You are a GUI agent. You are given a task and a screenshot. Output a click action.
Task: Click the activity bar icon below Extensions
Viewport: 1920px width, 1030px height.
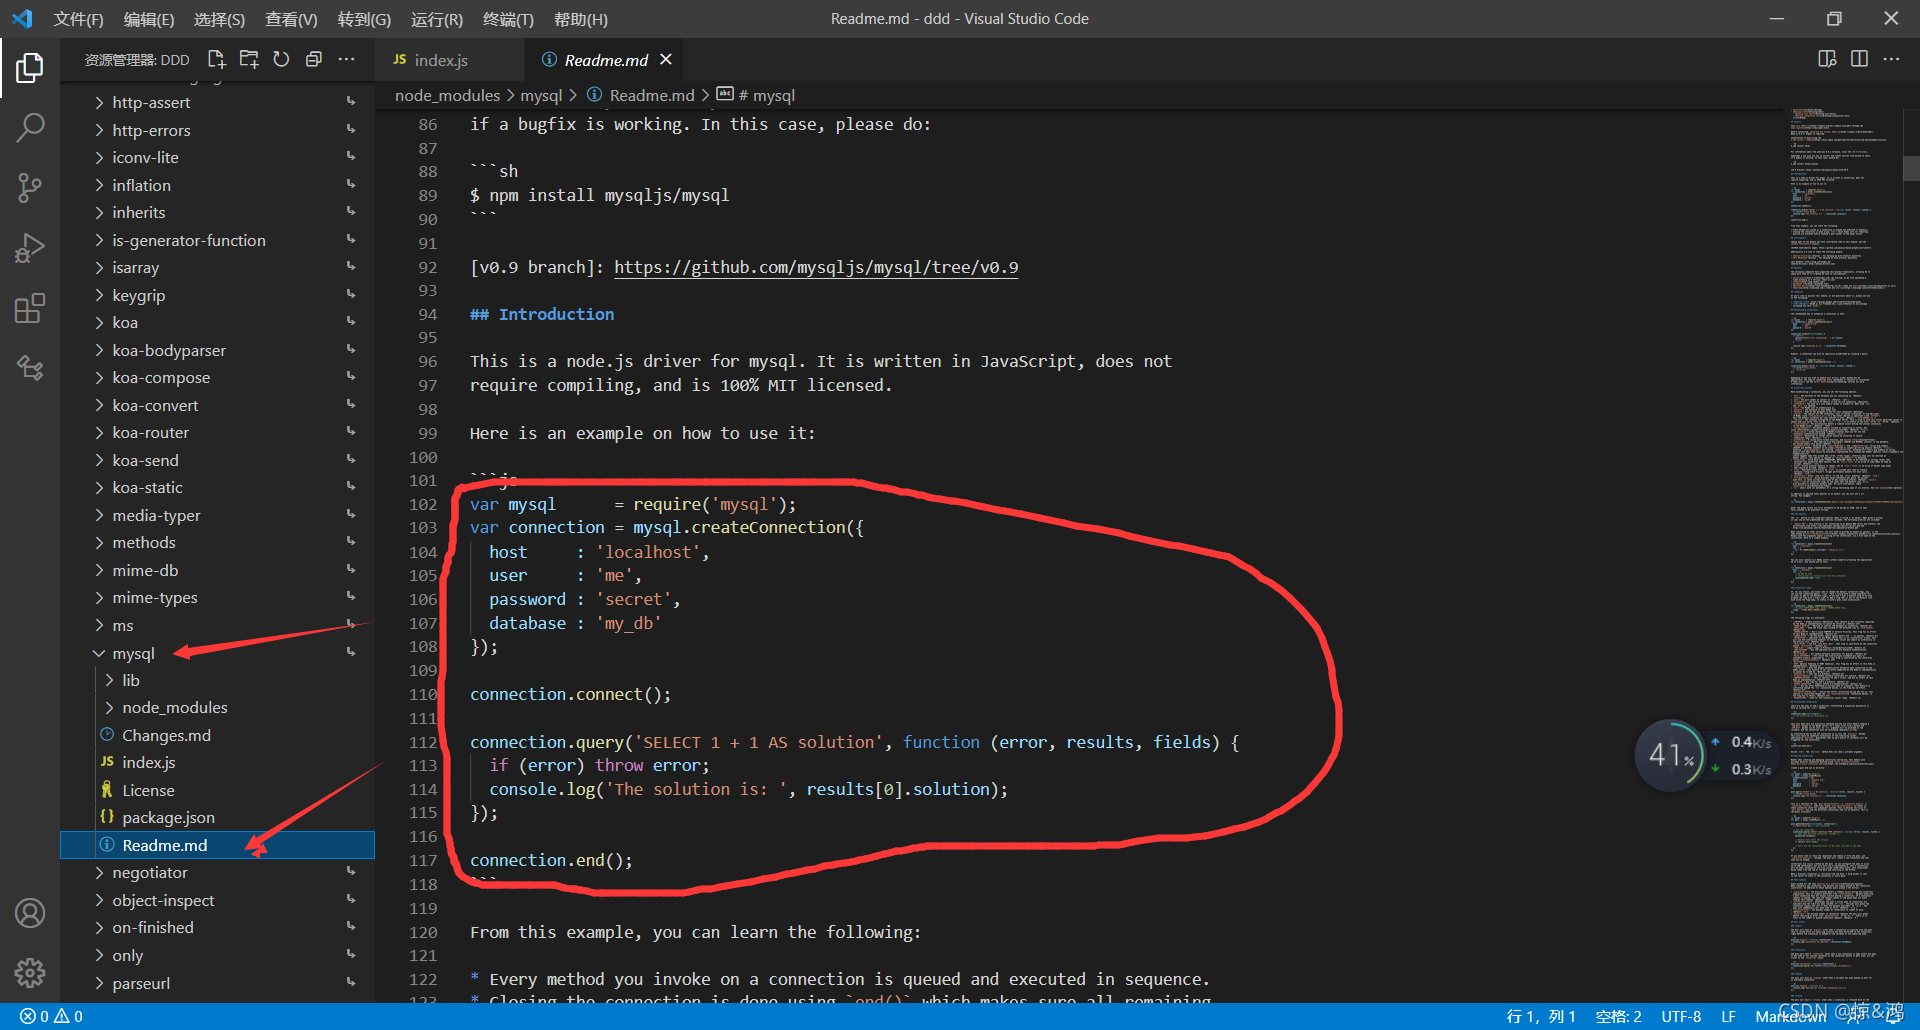[x=30, y=368]
